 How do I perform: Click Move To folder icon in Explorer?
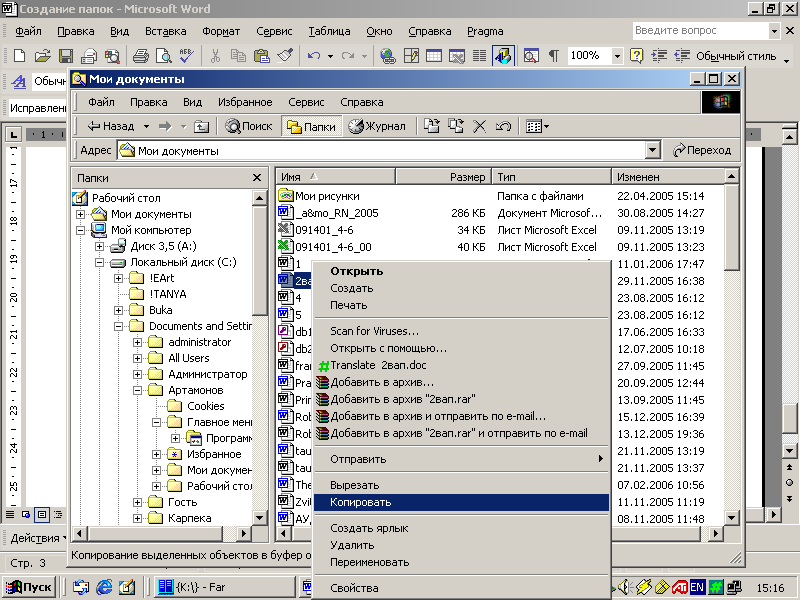(x=432, y=126)
